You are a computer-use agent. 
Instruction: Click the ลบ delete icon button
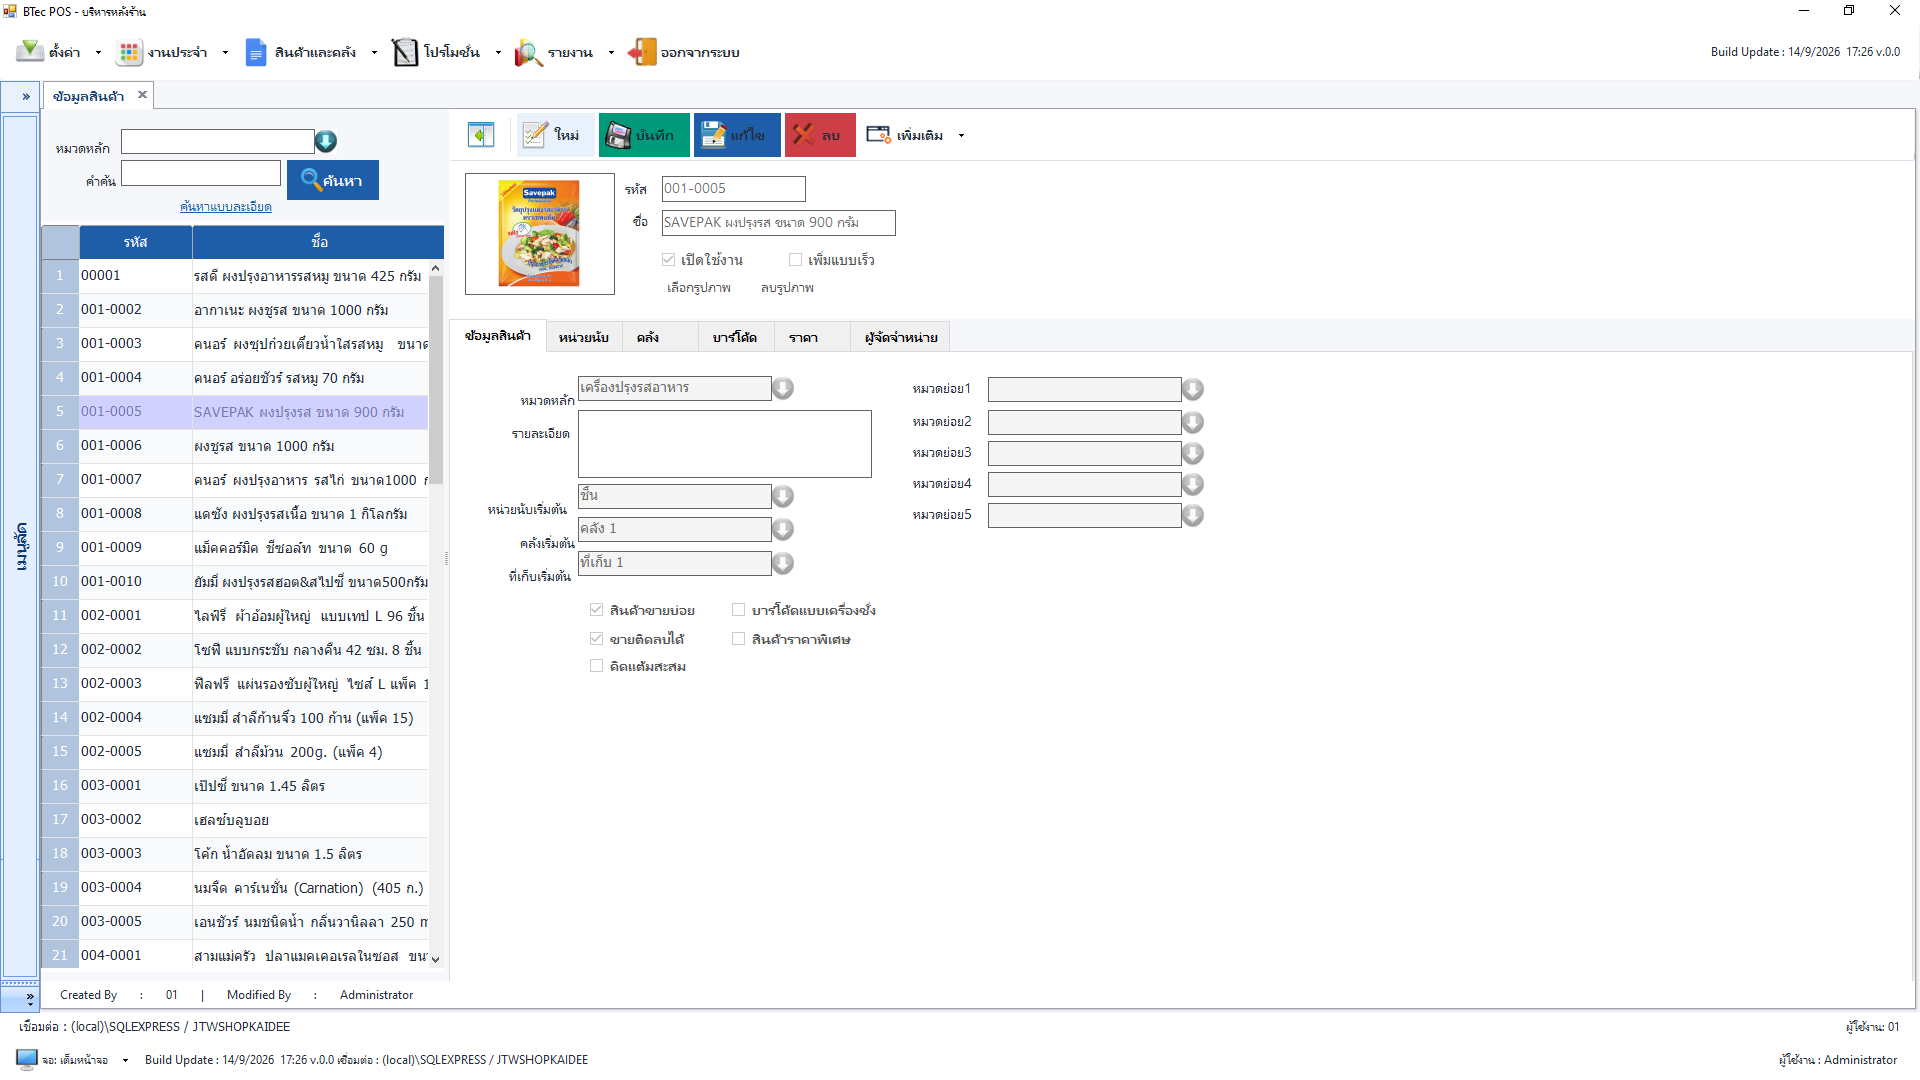click(x=804, y=135)
